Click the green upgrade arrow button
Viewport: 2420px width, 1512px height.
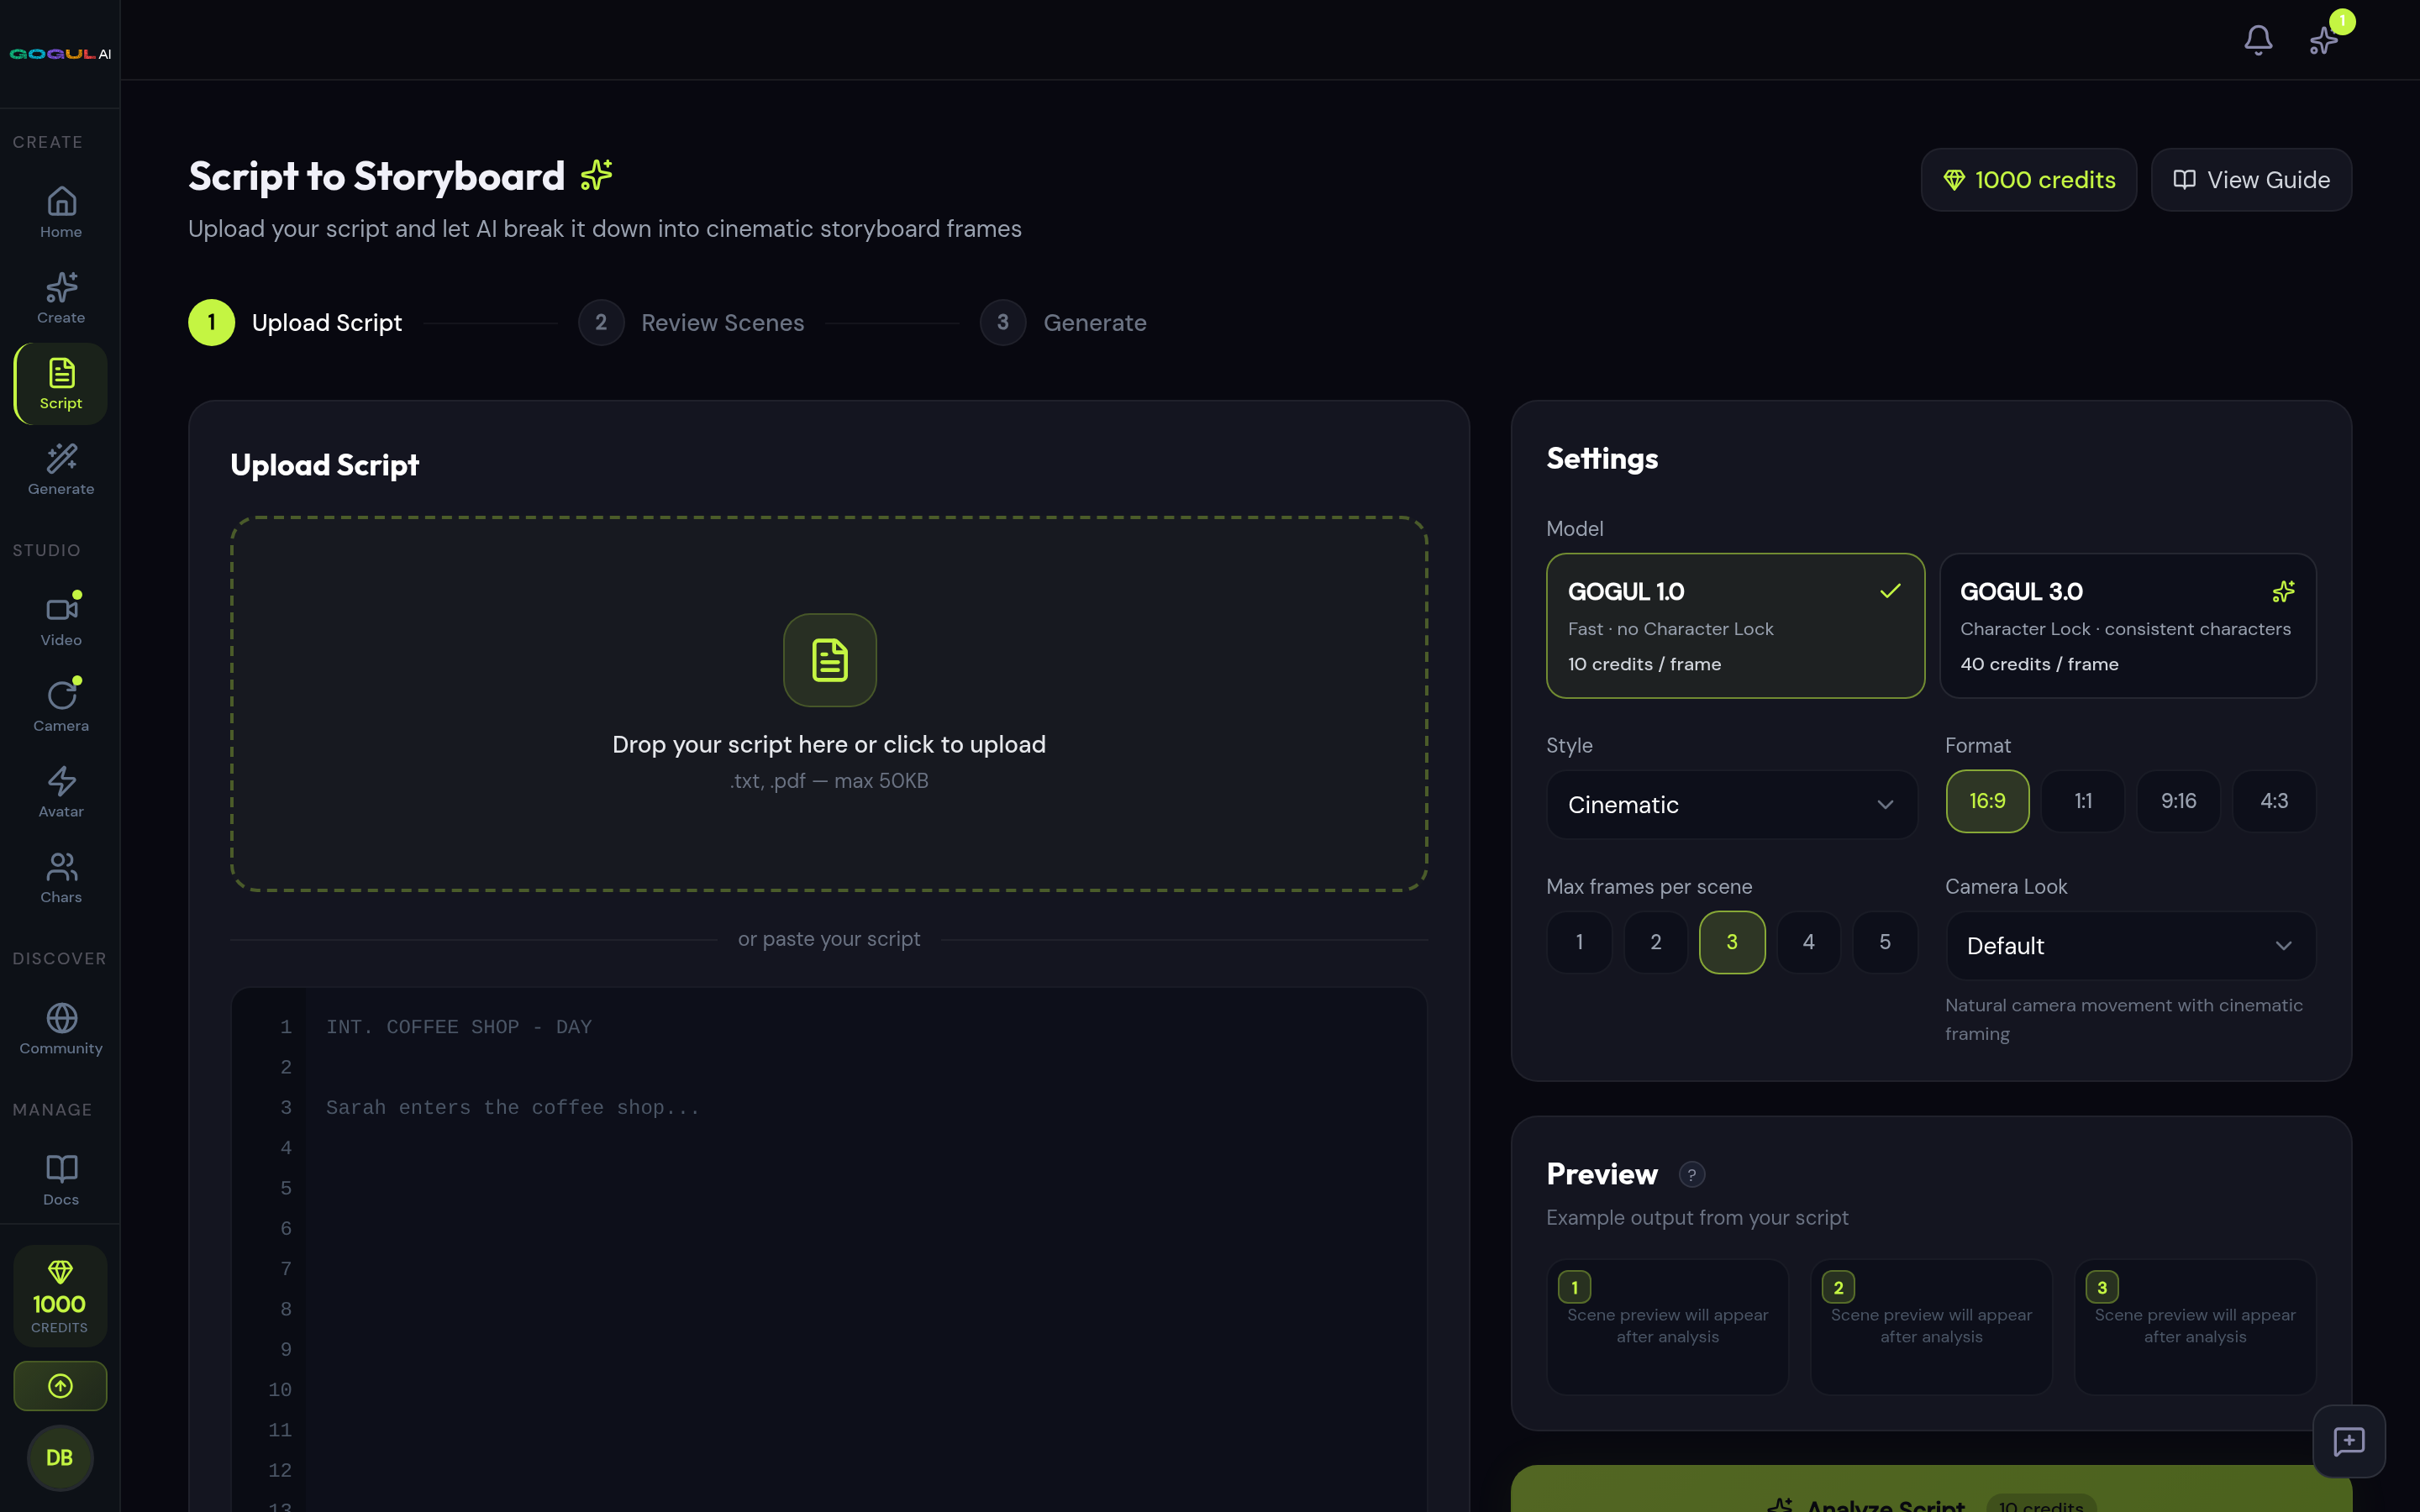60,1386
